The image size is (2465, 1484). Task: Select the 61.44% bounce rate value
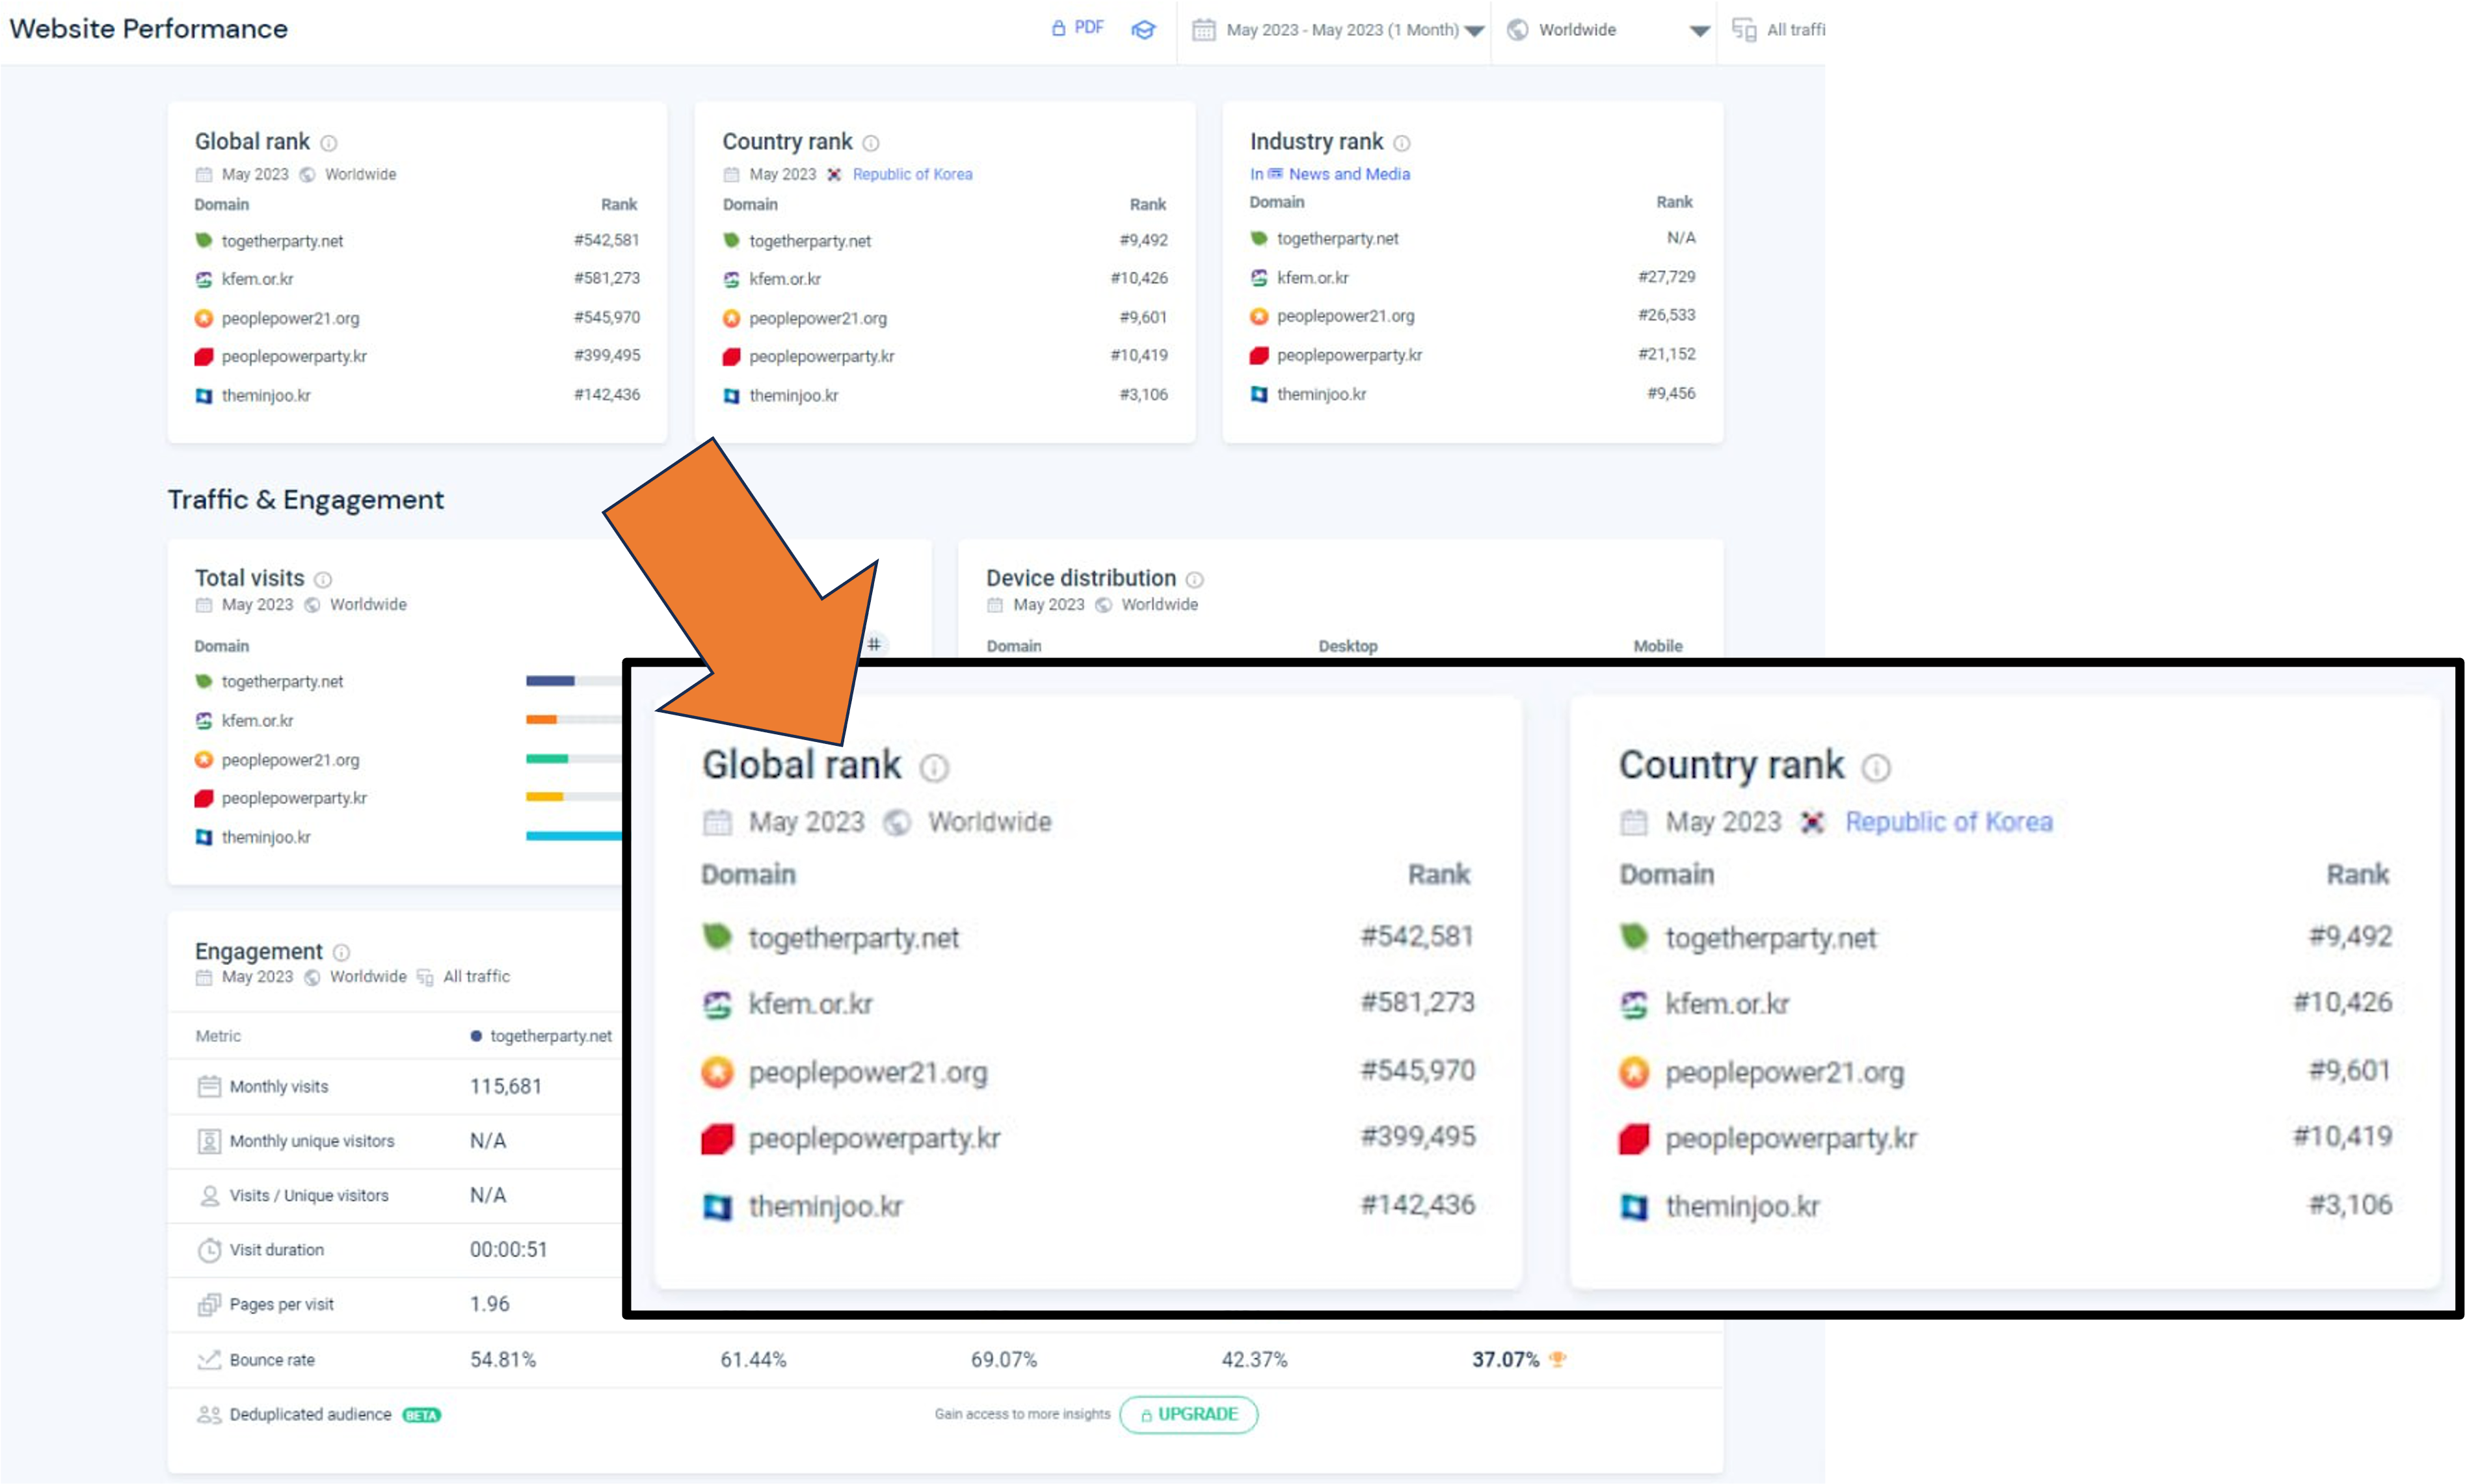[x=753, y=1359]
